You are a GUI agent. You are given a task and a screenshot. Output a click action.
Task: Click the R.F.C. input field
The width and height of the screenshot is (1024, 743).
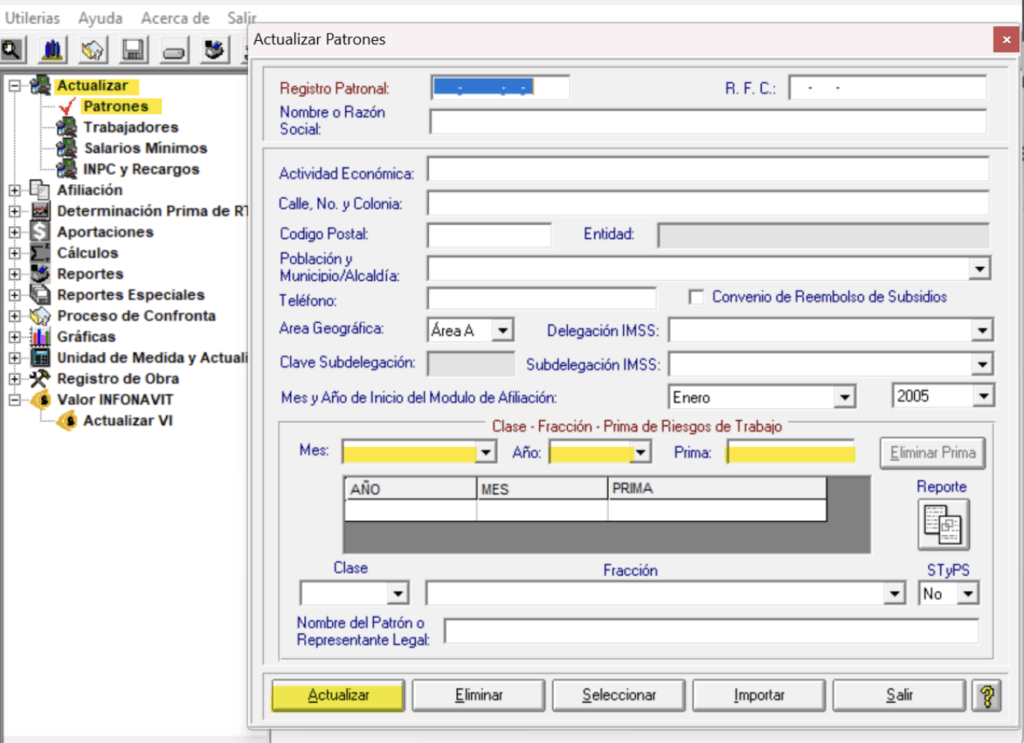coord(888,87)
